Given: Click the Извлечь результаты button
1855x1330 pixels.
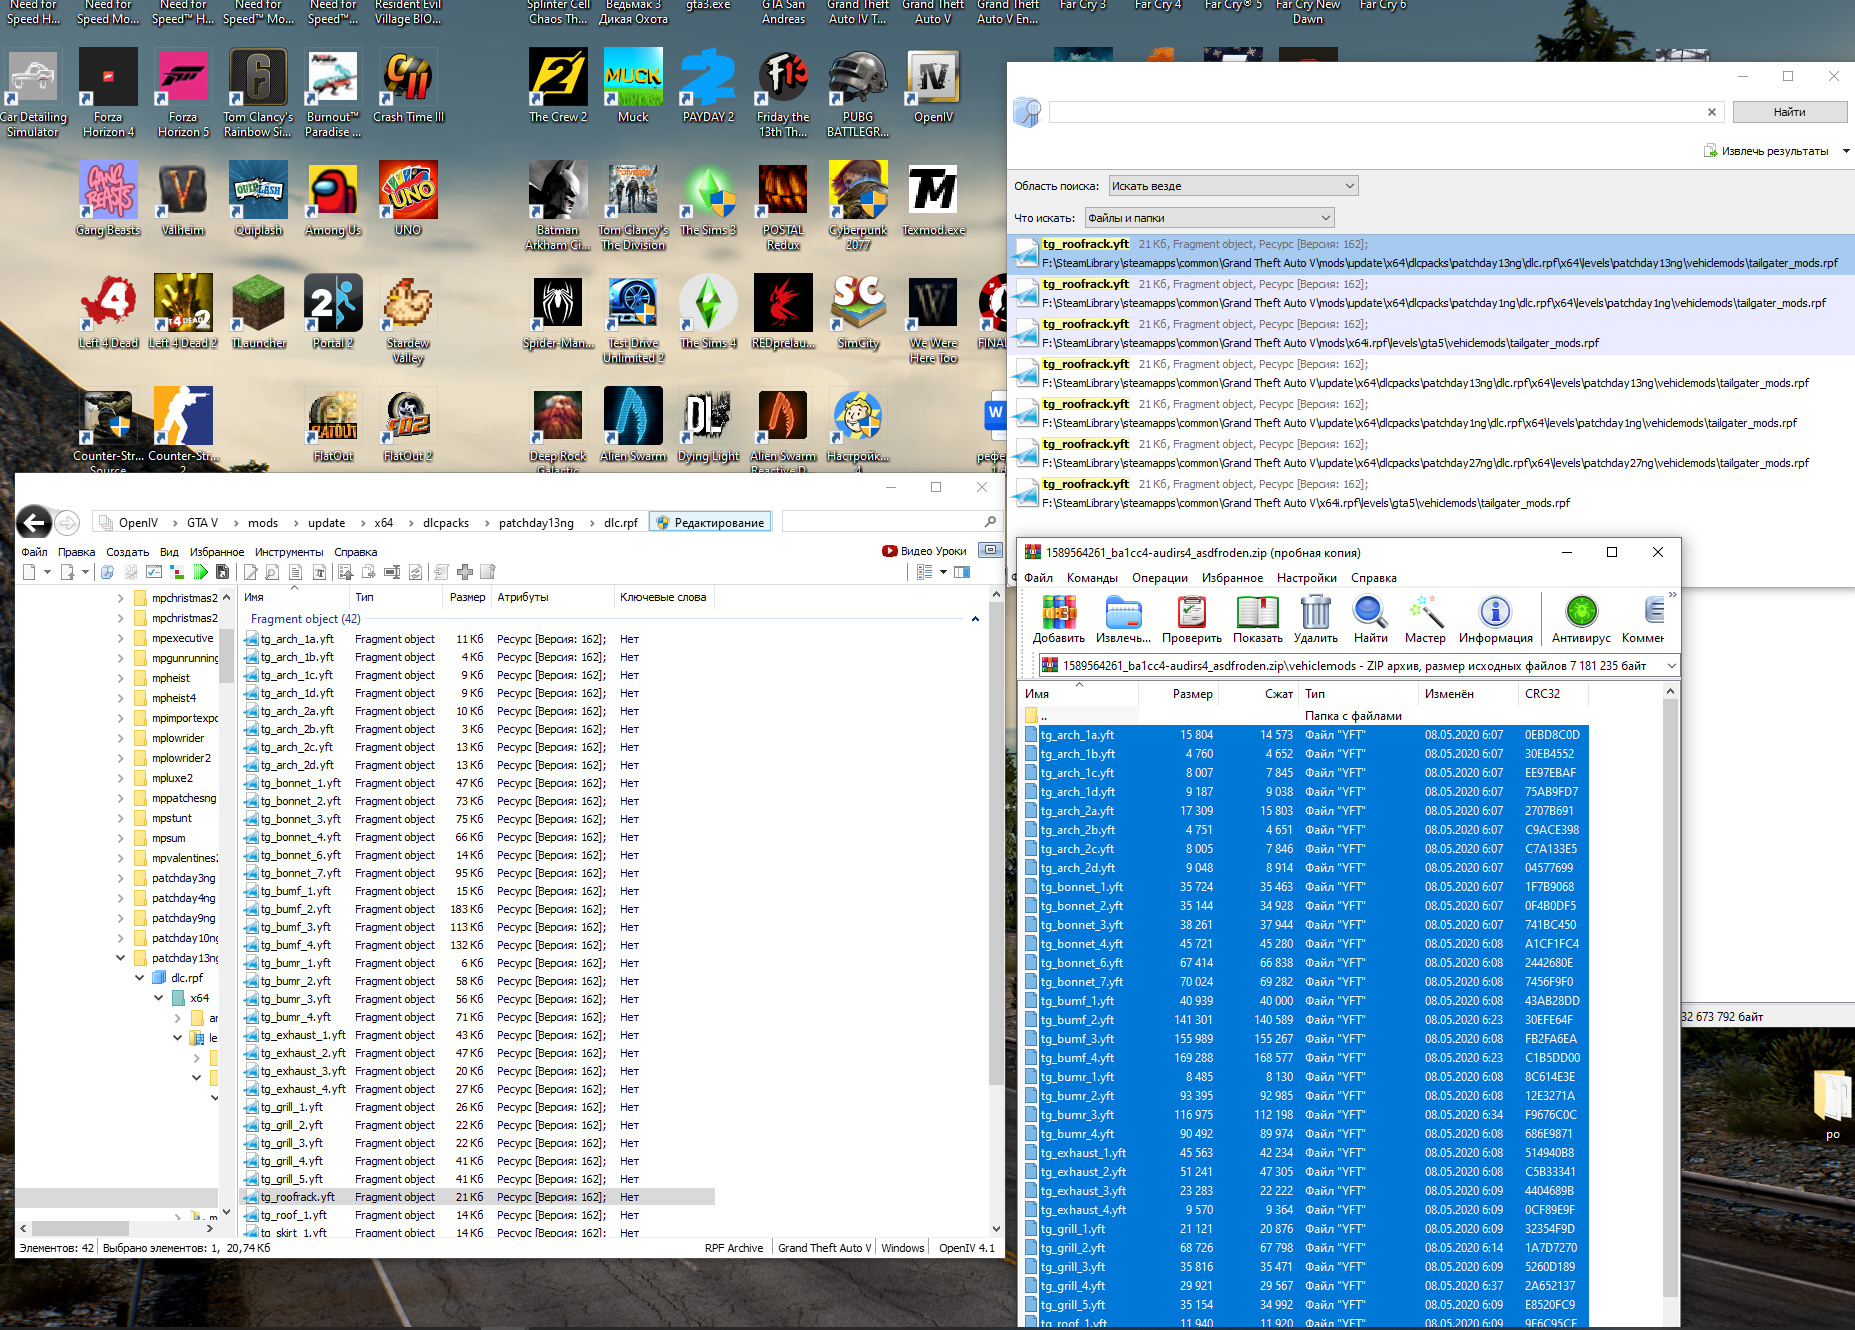Looking at the screenshot, I should pos(1766,151).
